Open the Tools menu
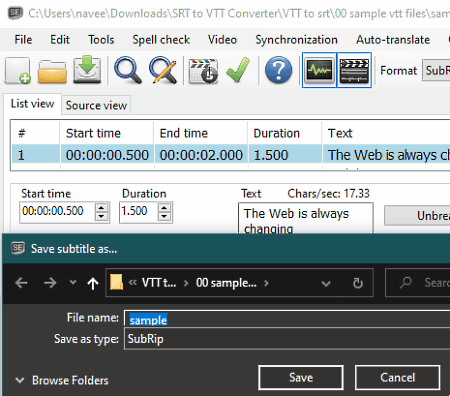 101,40
